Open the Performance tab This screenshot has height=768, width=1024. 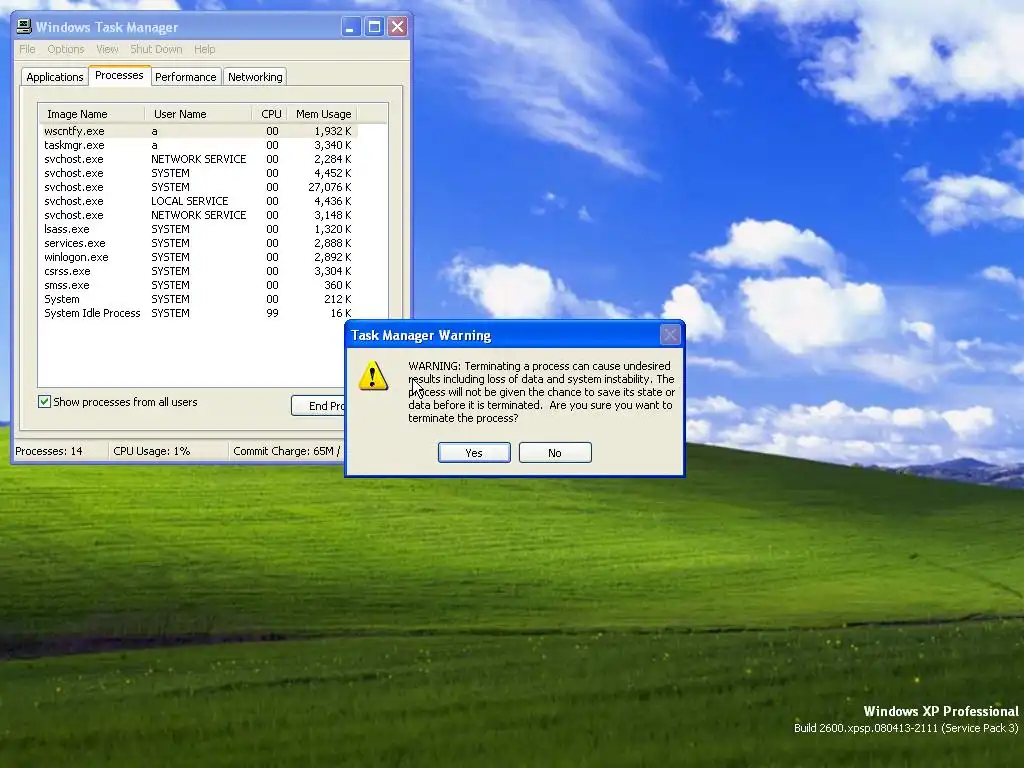tap(185, 77)
